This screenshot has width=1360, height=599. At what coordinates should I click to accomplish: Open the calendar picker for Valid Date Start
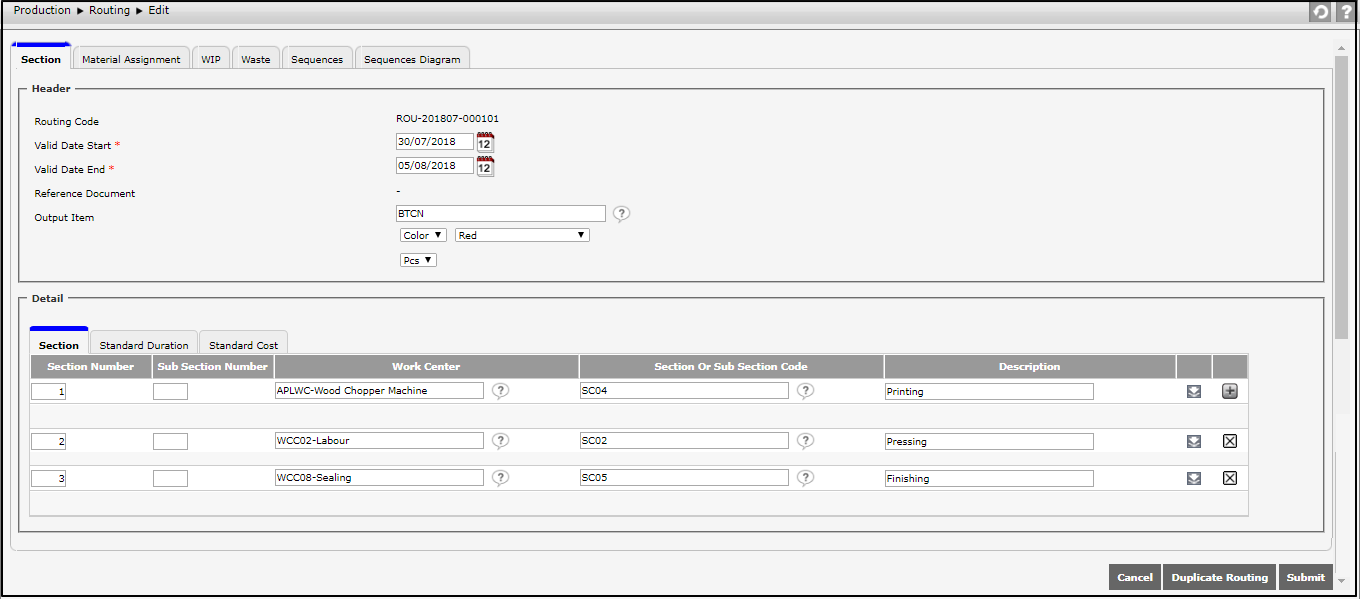(485, 142)
